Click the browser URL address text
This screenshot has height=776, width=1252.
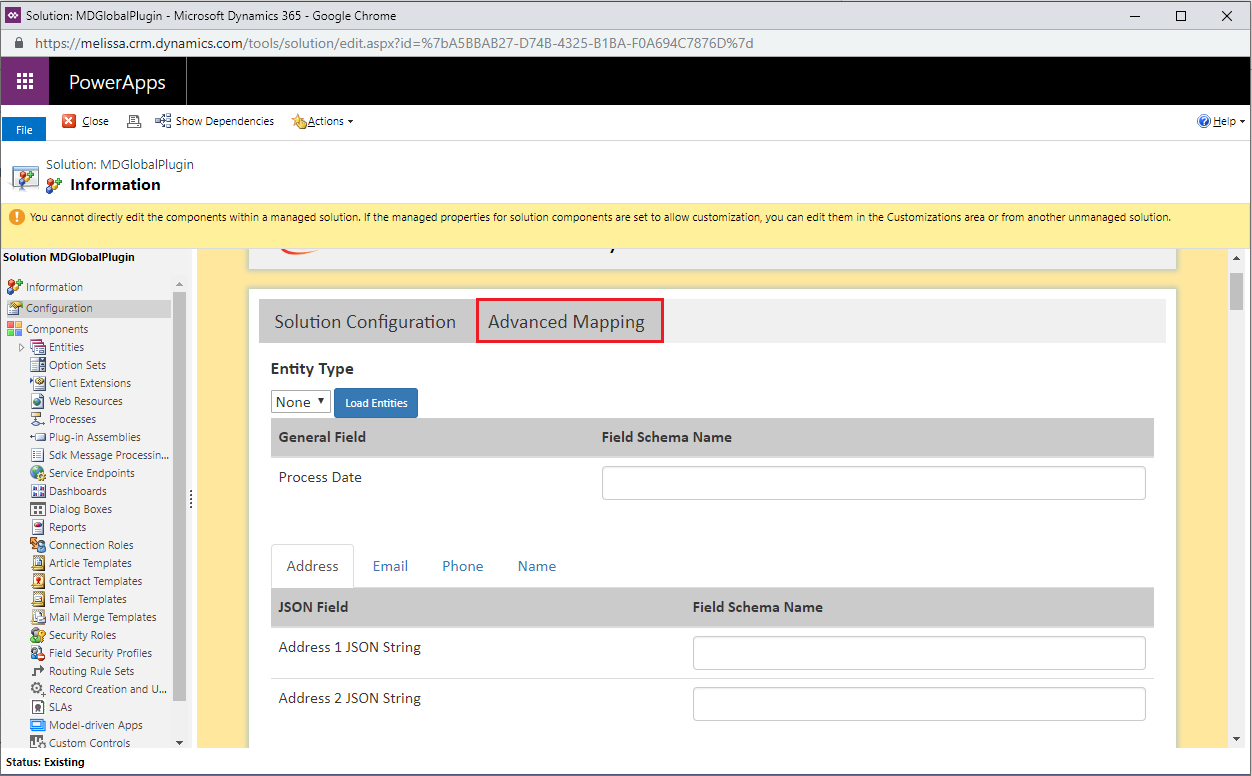pyautogui.click(x=394, y=43)
